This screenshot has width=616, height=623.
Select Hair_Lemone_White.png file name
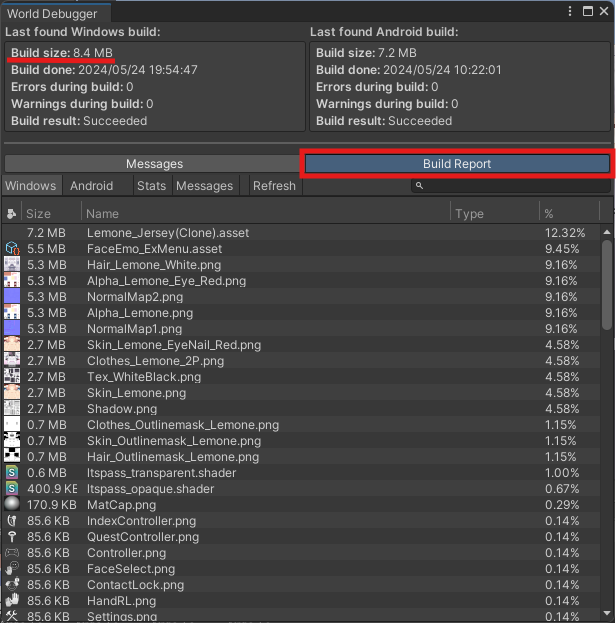(154, 265)
